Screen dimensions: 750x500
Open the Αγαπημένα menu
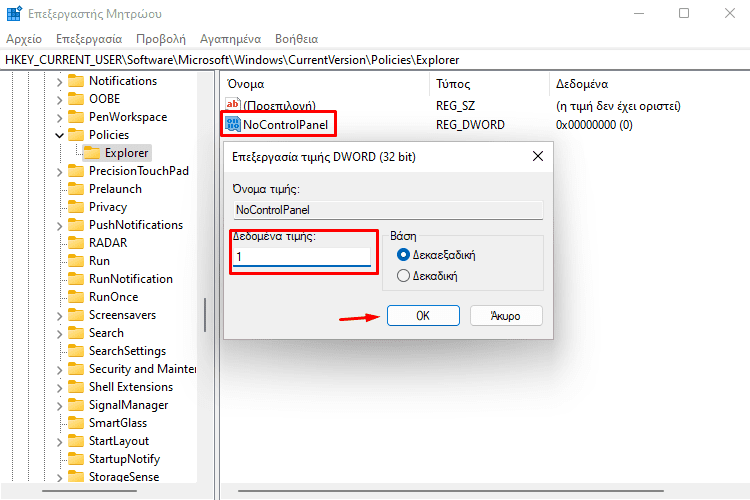point(231,39)
